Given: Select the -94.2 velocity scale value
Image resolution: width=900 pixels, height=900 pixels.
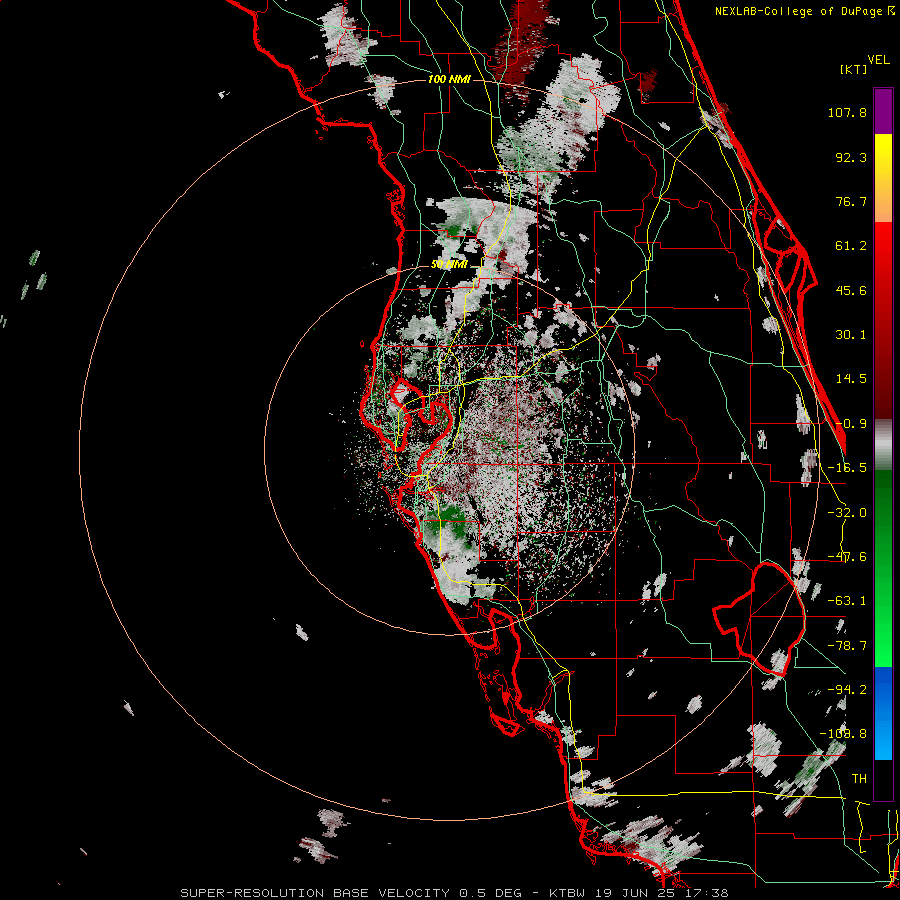Looking at the screenshot, I should (x=847, y=689).
